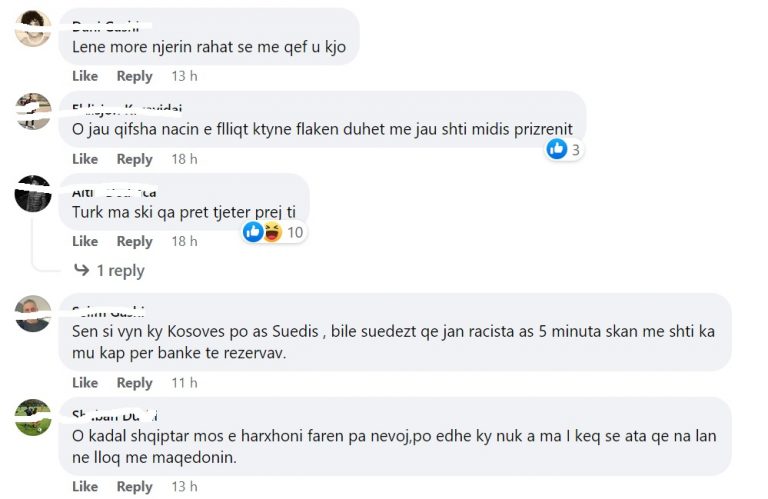Open avatar beside 'O jau qifsha' comment

pos(33,111)
